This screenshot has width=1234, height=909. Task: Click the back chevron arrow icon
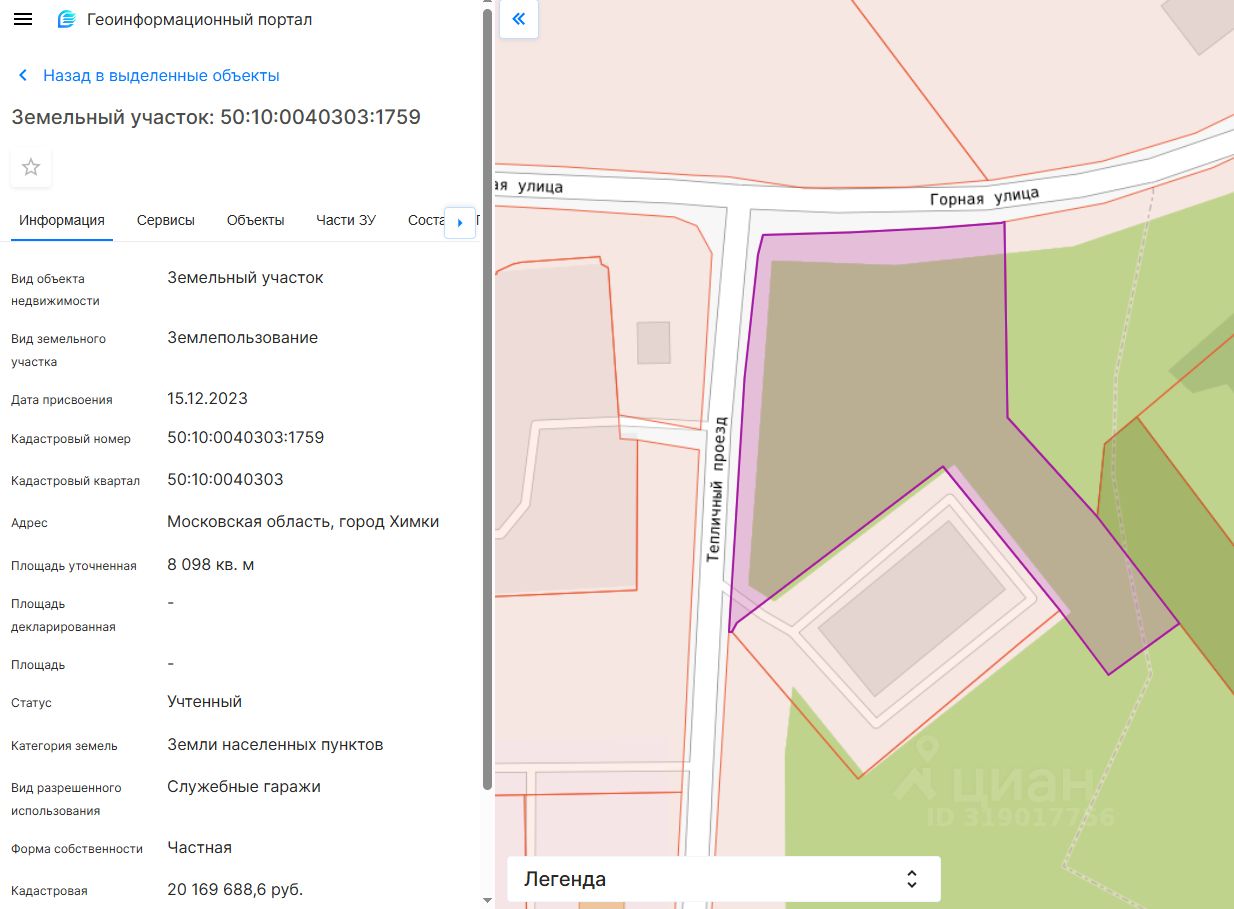23,76
